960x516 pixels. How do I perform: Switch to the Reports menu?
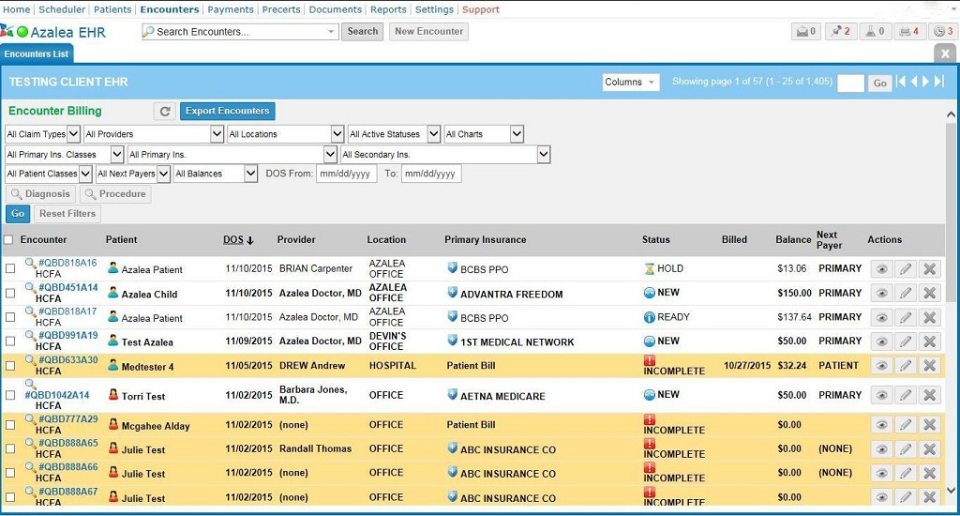click(388, 9)
